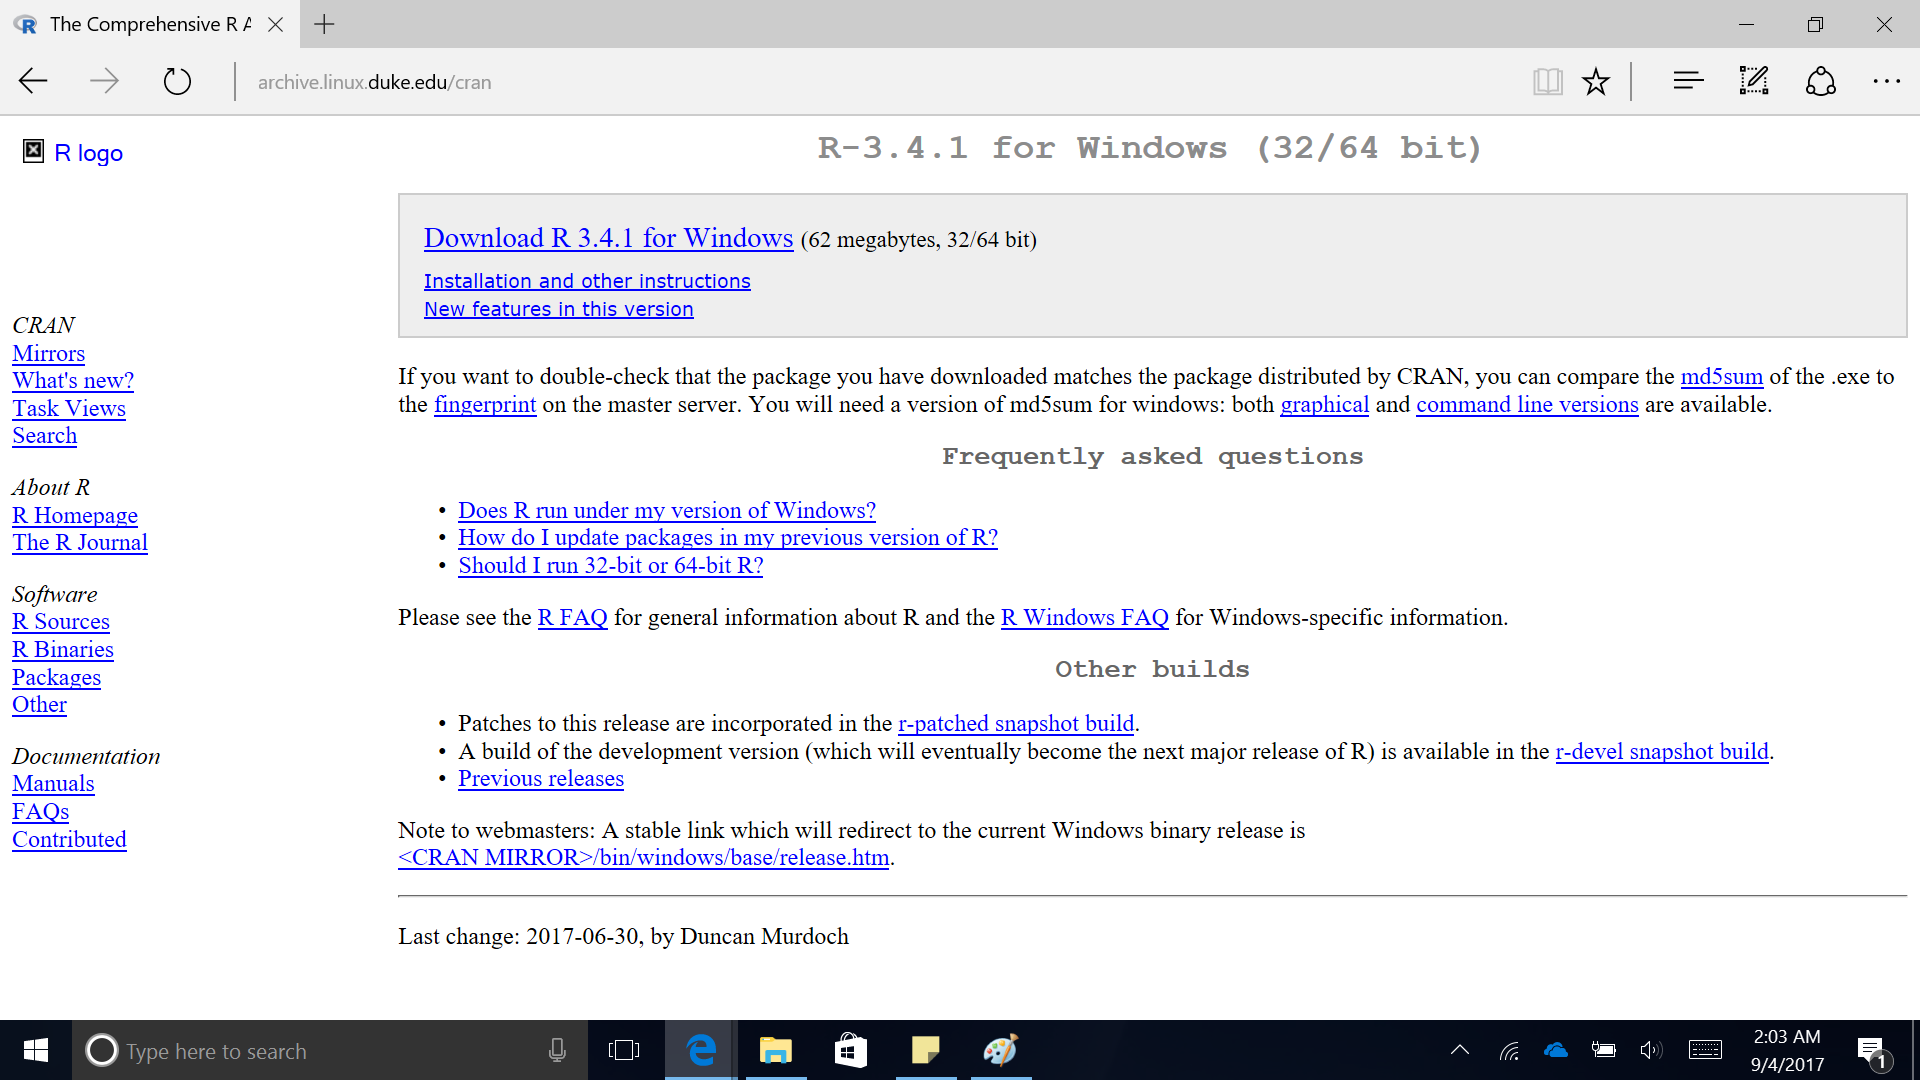Image resolution: width=1920 pixels, height=1080 pixels.
Task: Open Task View from the taskbar
Action: [624, 1050]
